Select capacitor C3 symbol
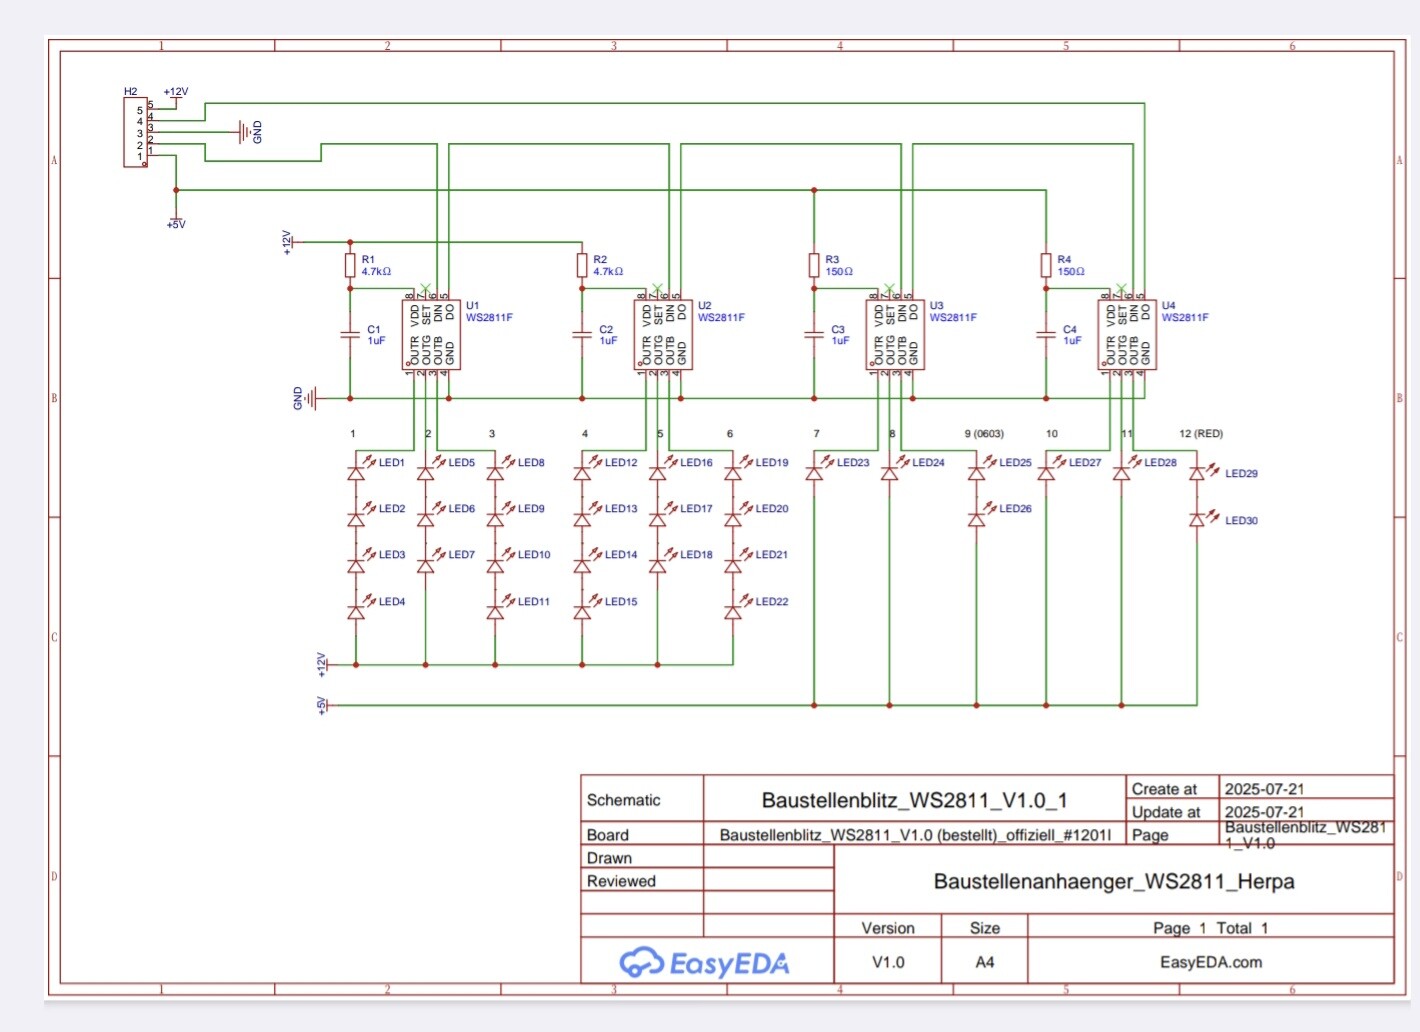Screen dimensions: 1420x1032 point(814,335)
